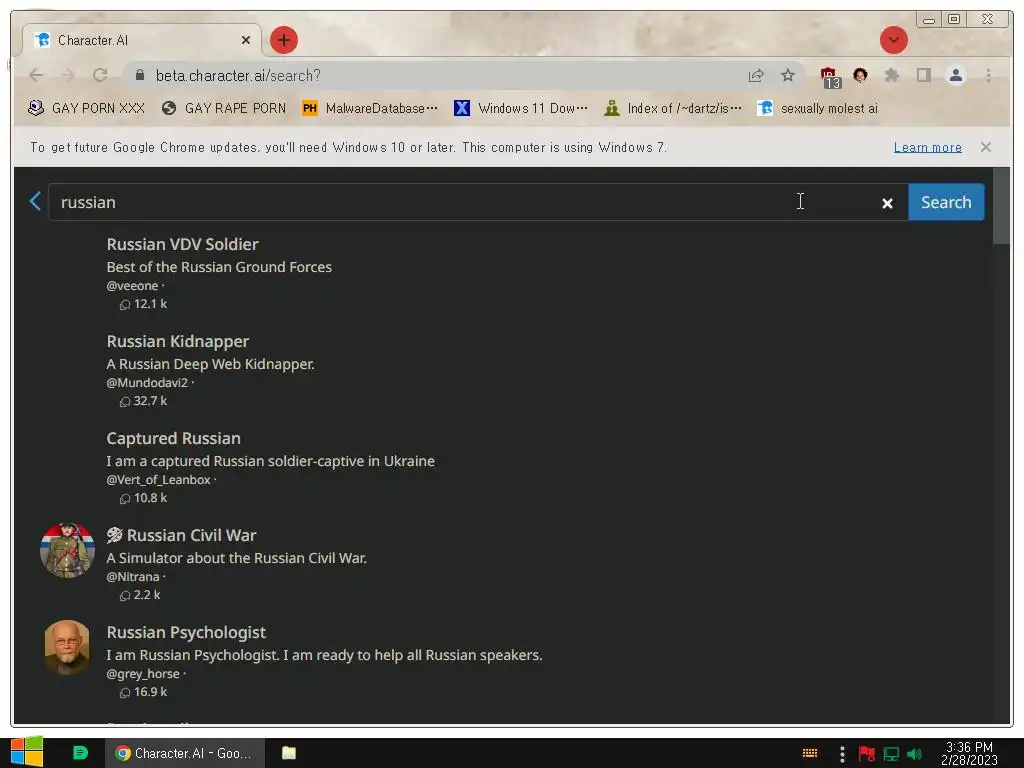1024x768 pixels.
Task: Click the image-generation icon before Russian Civil War
Action: point(114,536)
